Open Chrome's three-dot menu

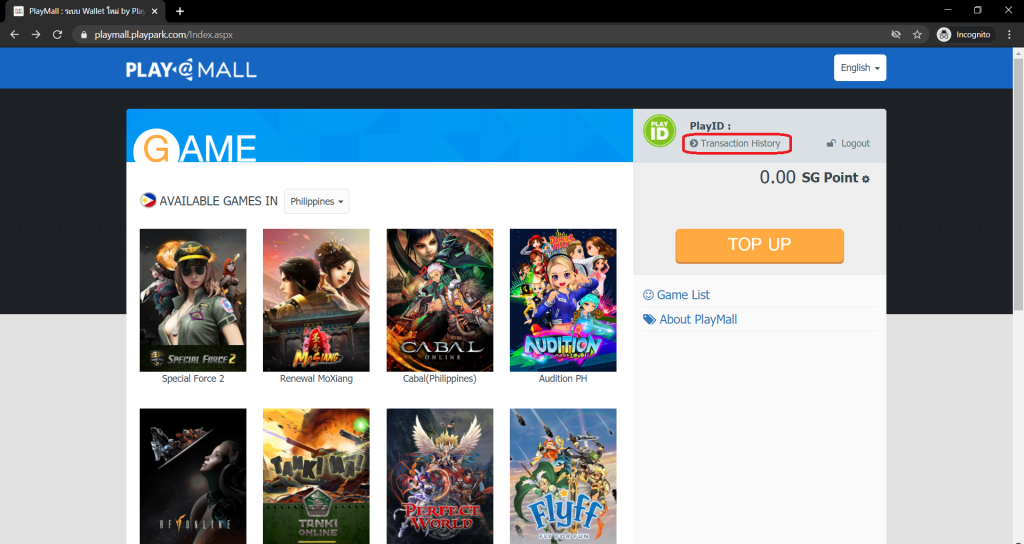click(x=1009, y=34)
